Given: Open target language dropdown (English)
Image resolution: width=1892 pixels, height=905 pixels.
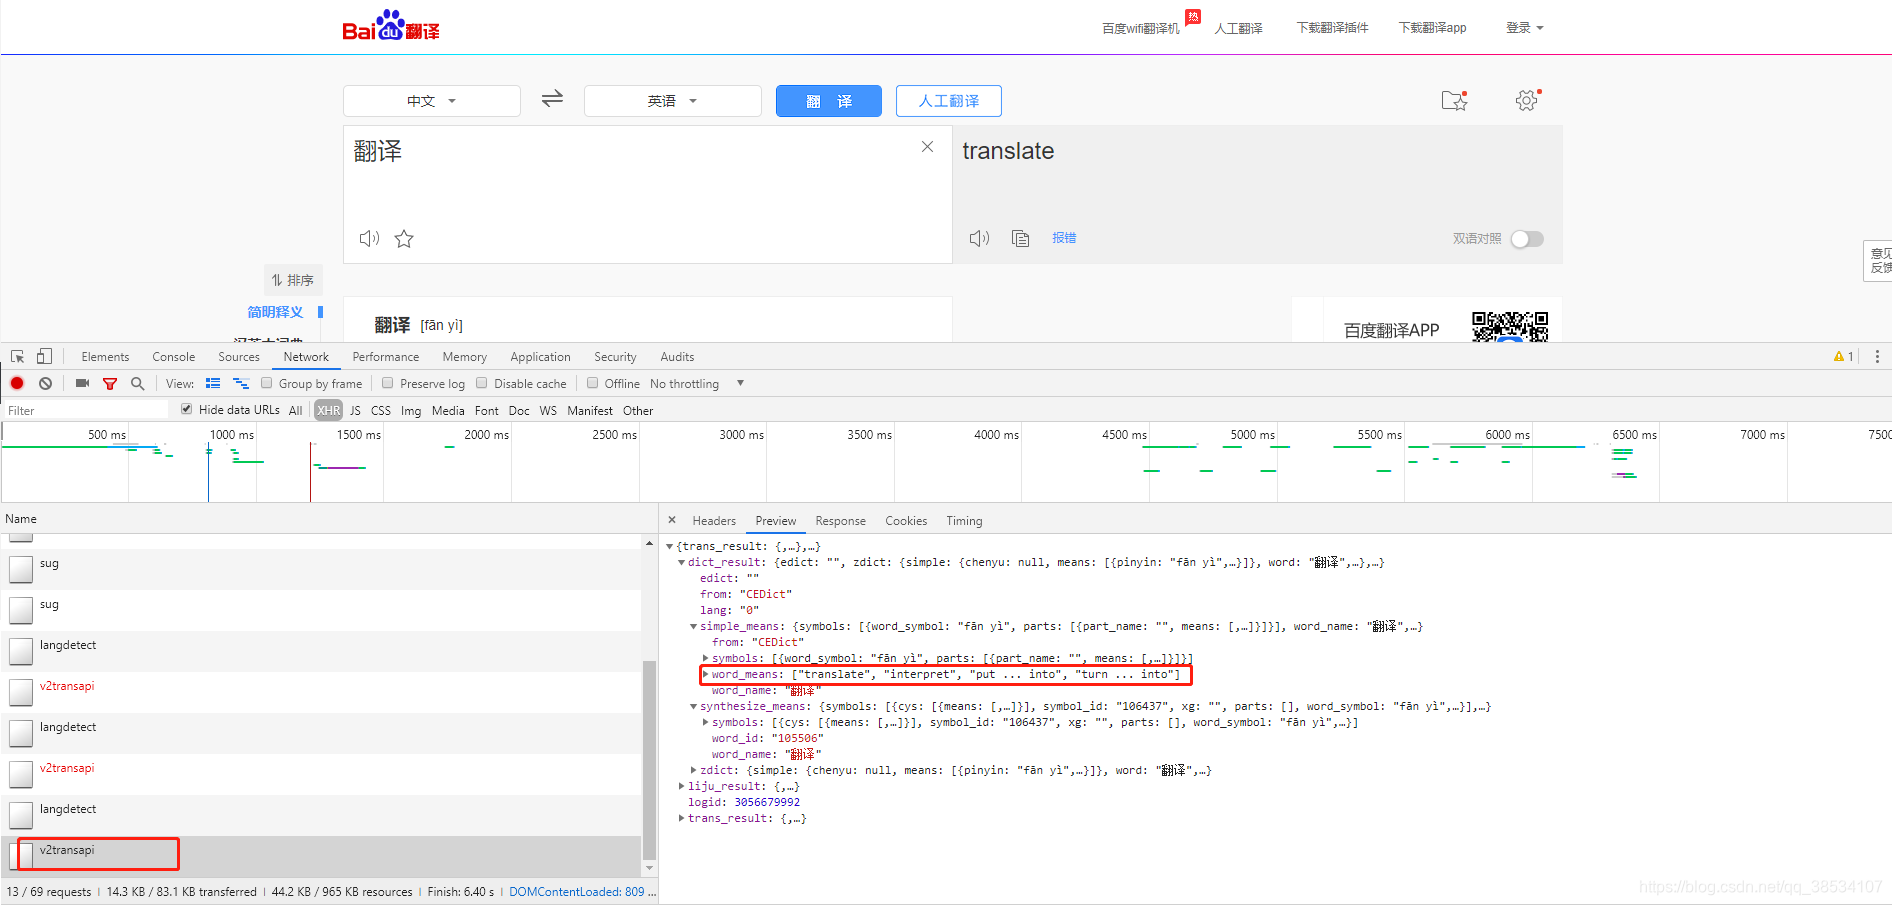Looking at the screenshot, I should click(x=673, y=101).
